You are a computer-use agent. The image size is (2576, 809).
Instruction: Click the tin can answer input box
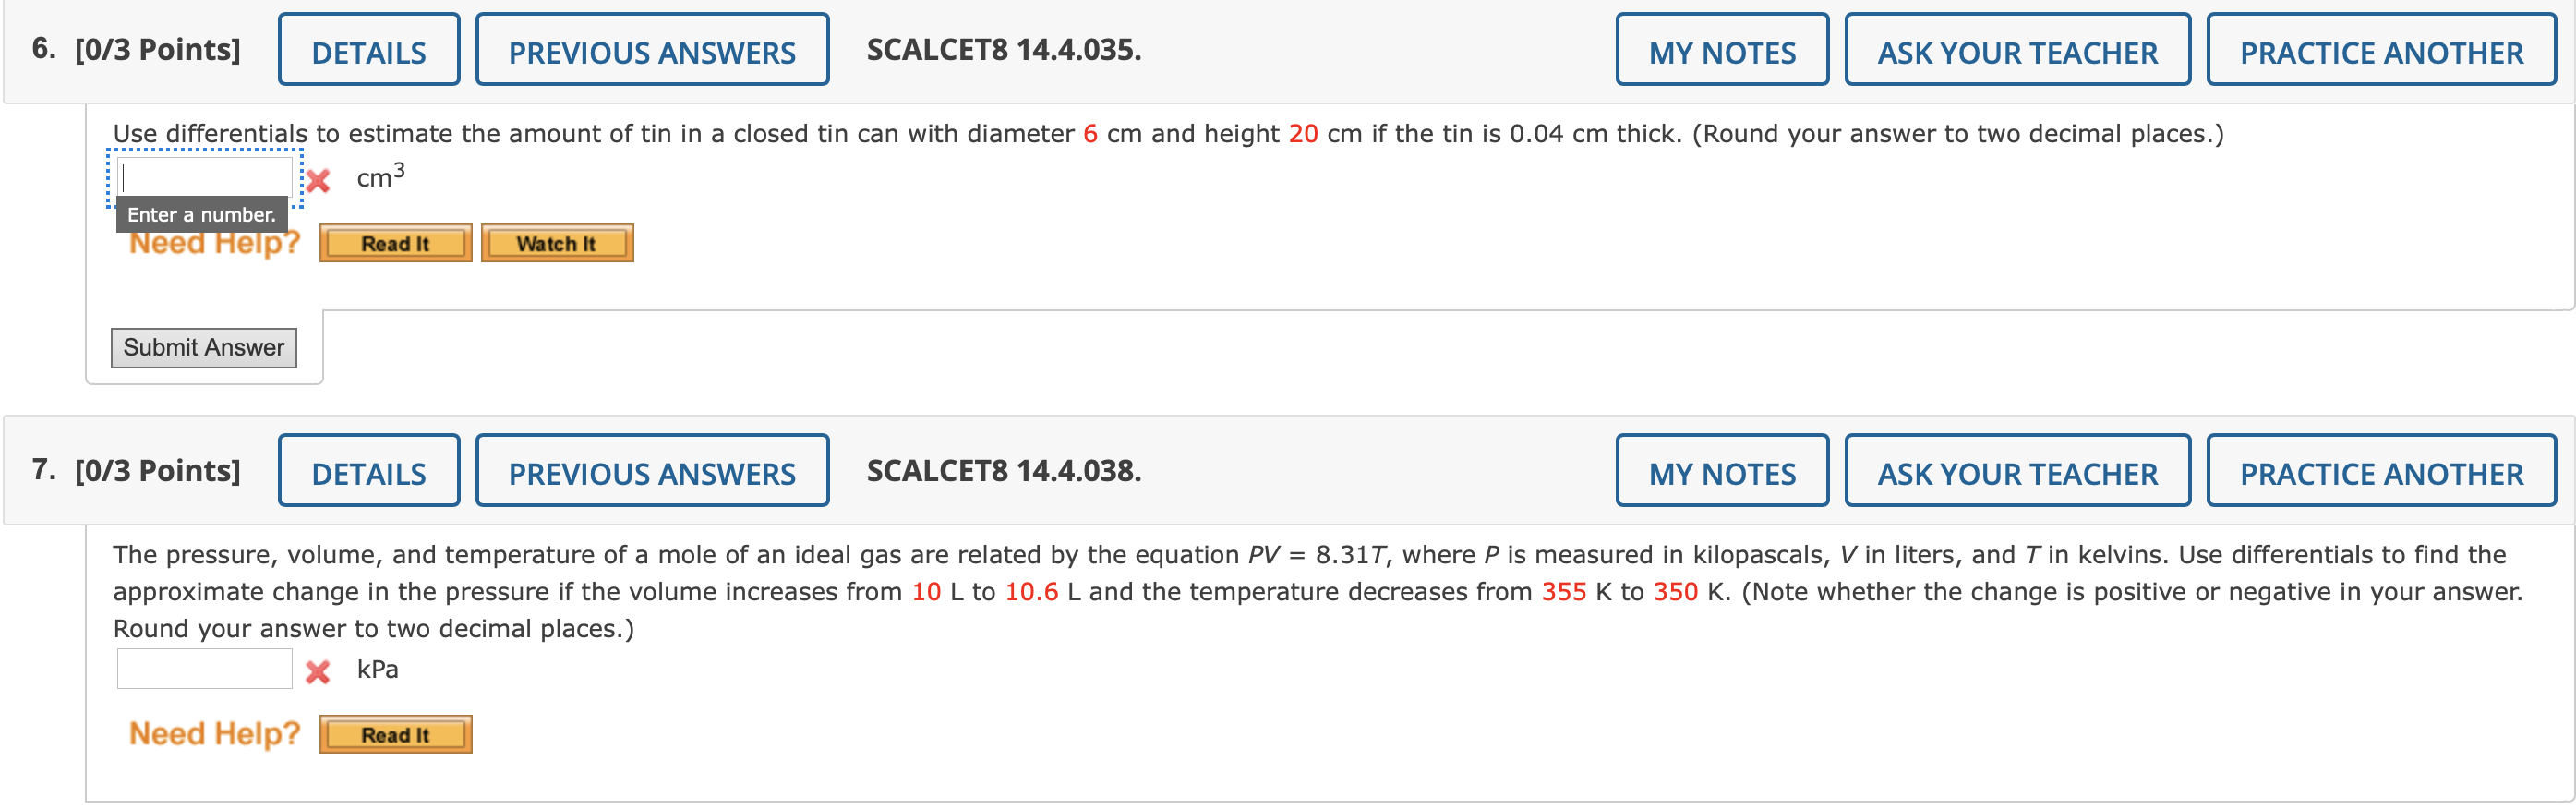[205, 177]
